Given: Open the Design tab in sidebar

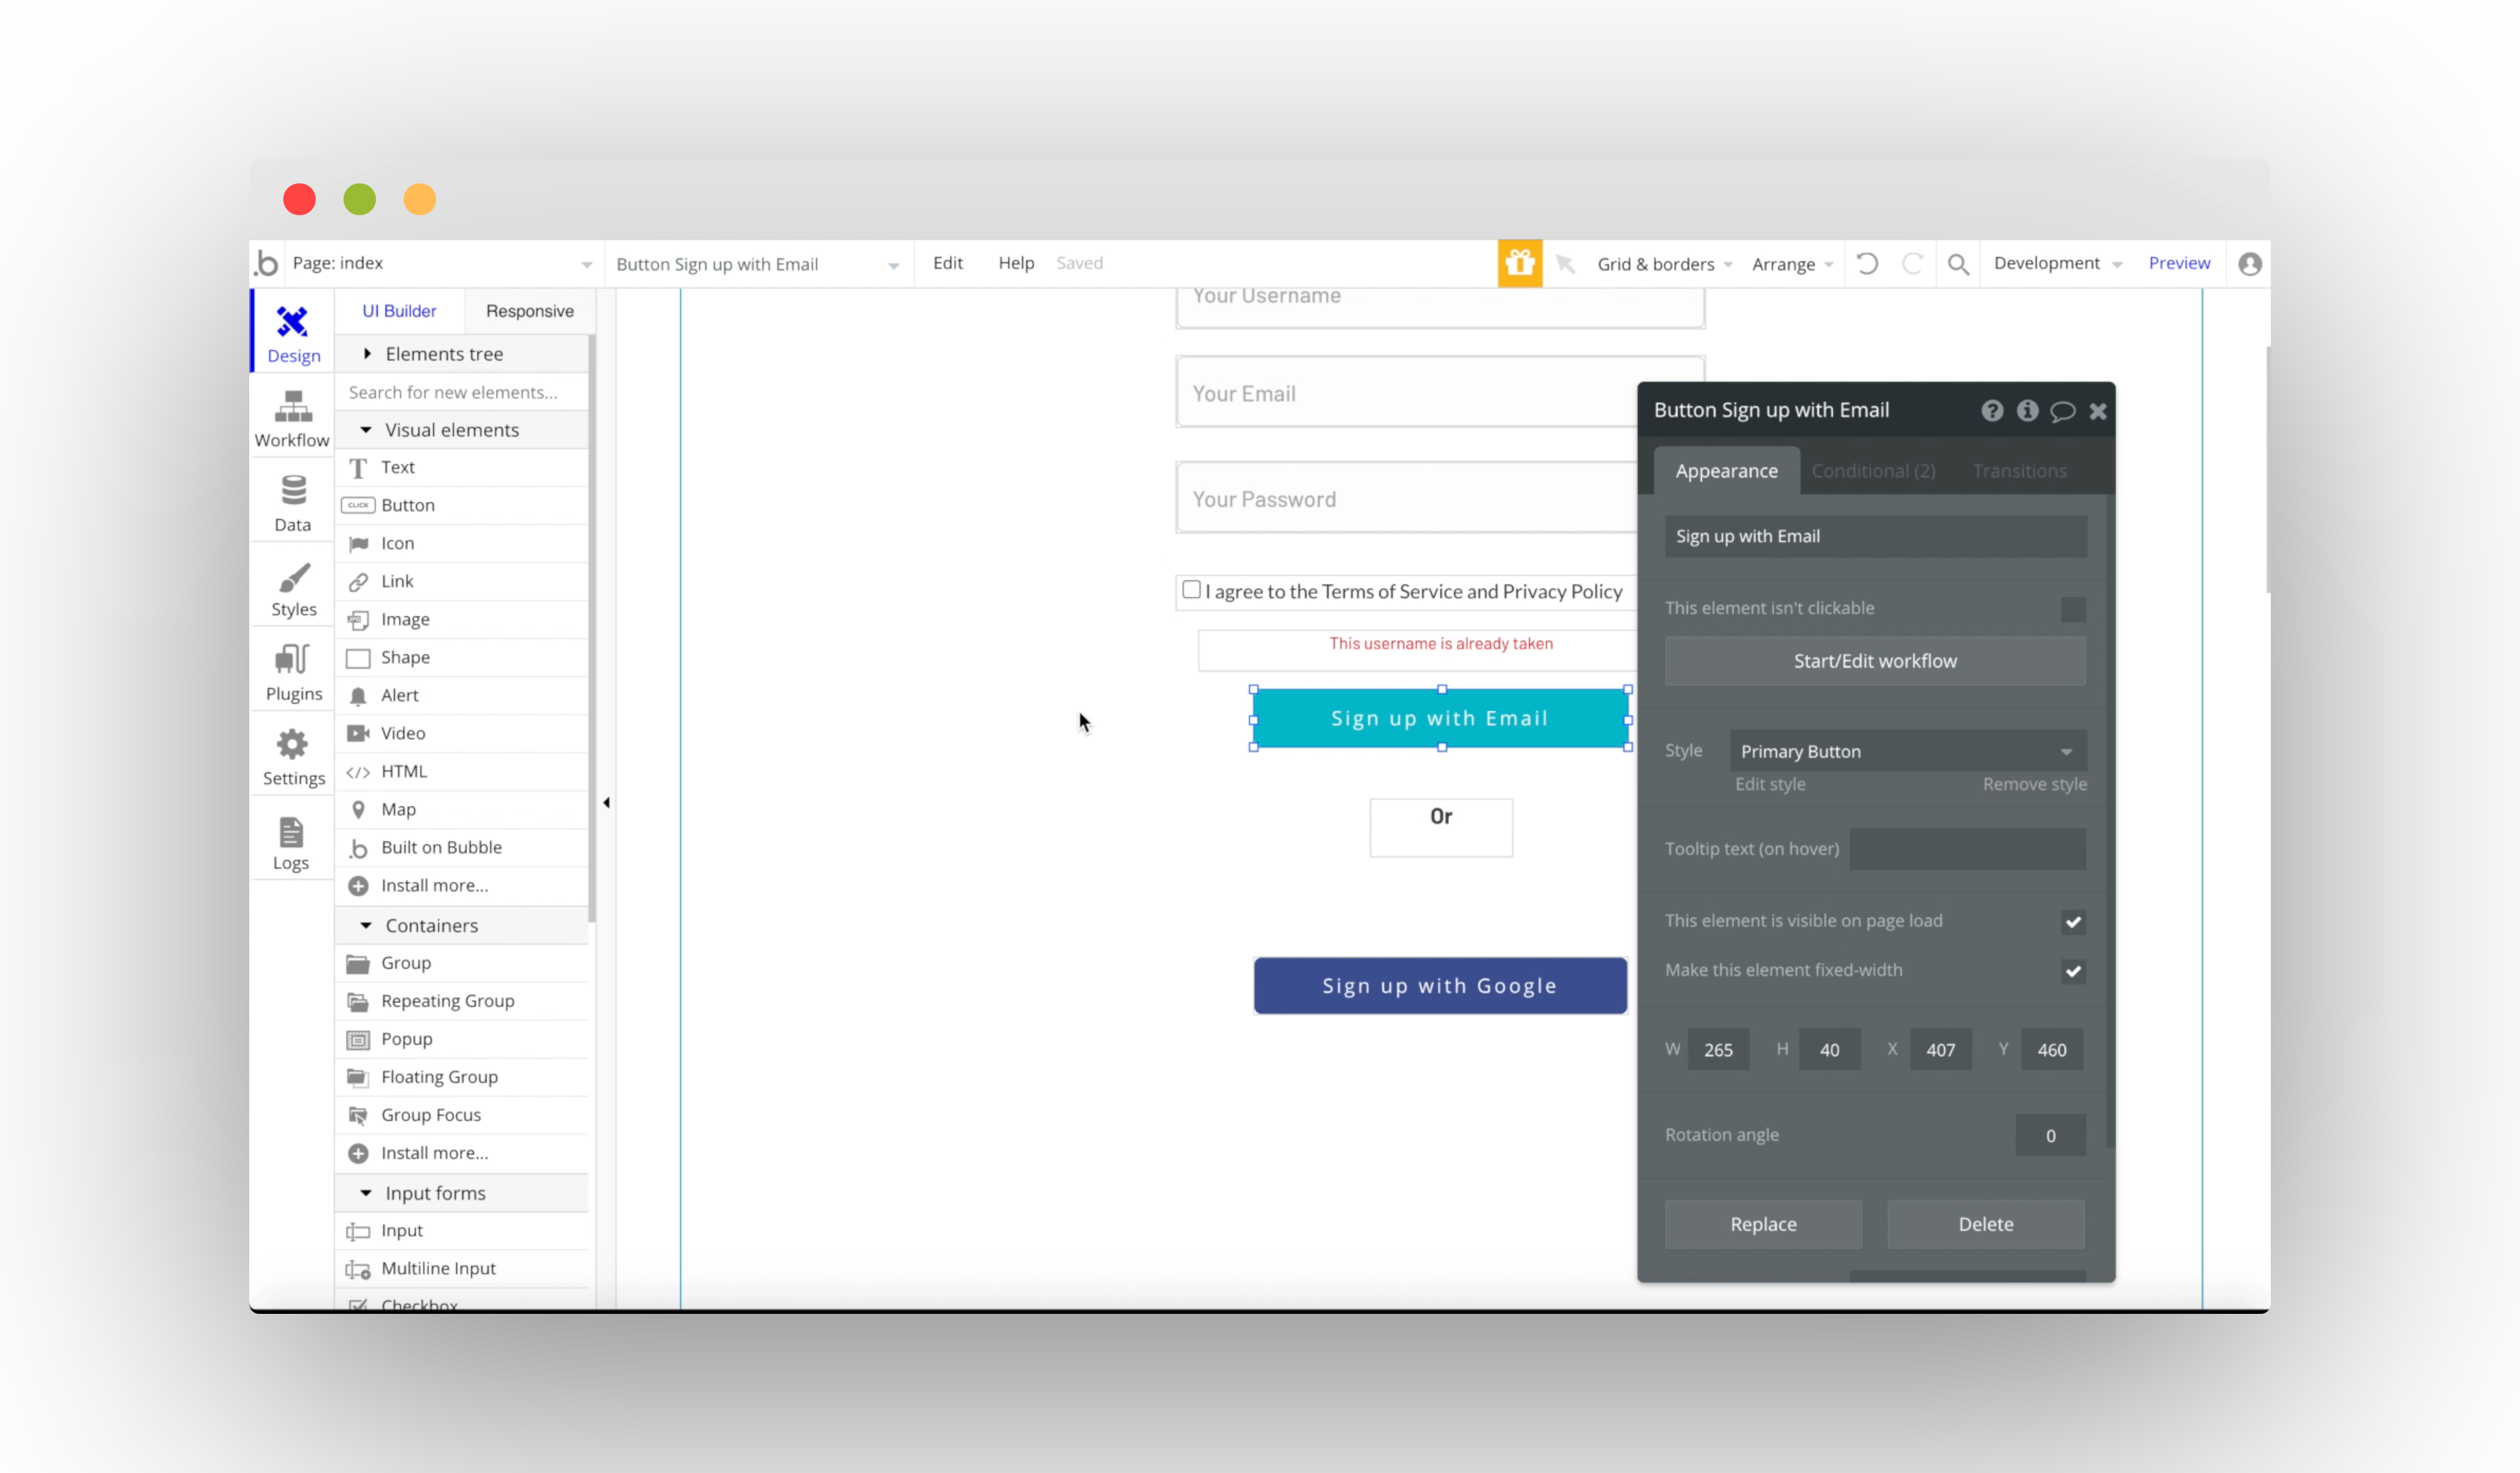Looking at the screenshot, I should coord(292,333).
